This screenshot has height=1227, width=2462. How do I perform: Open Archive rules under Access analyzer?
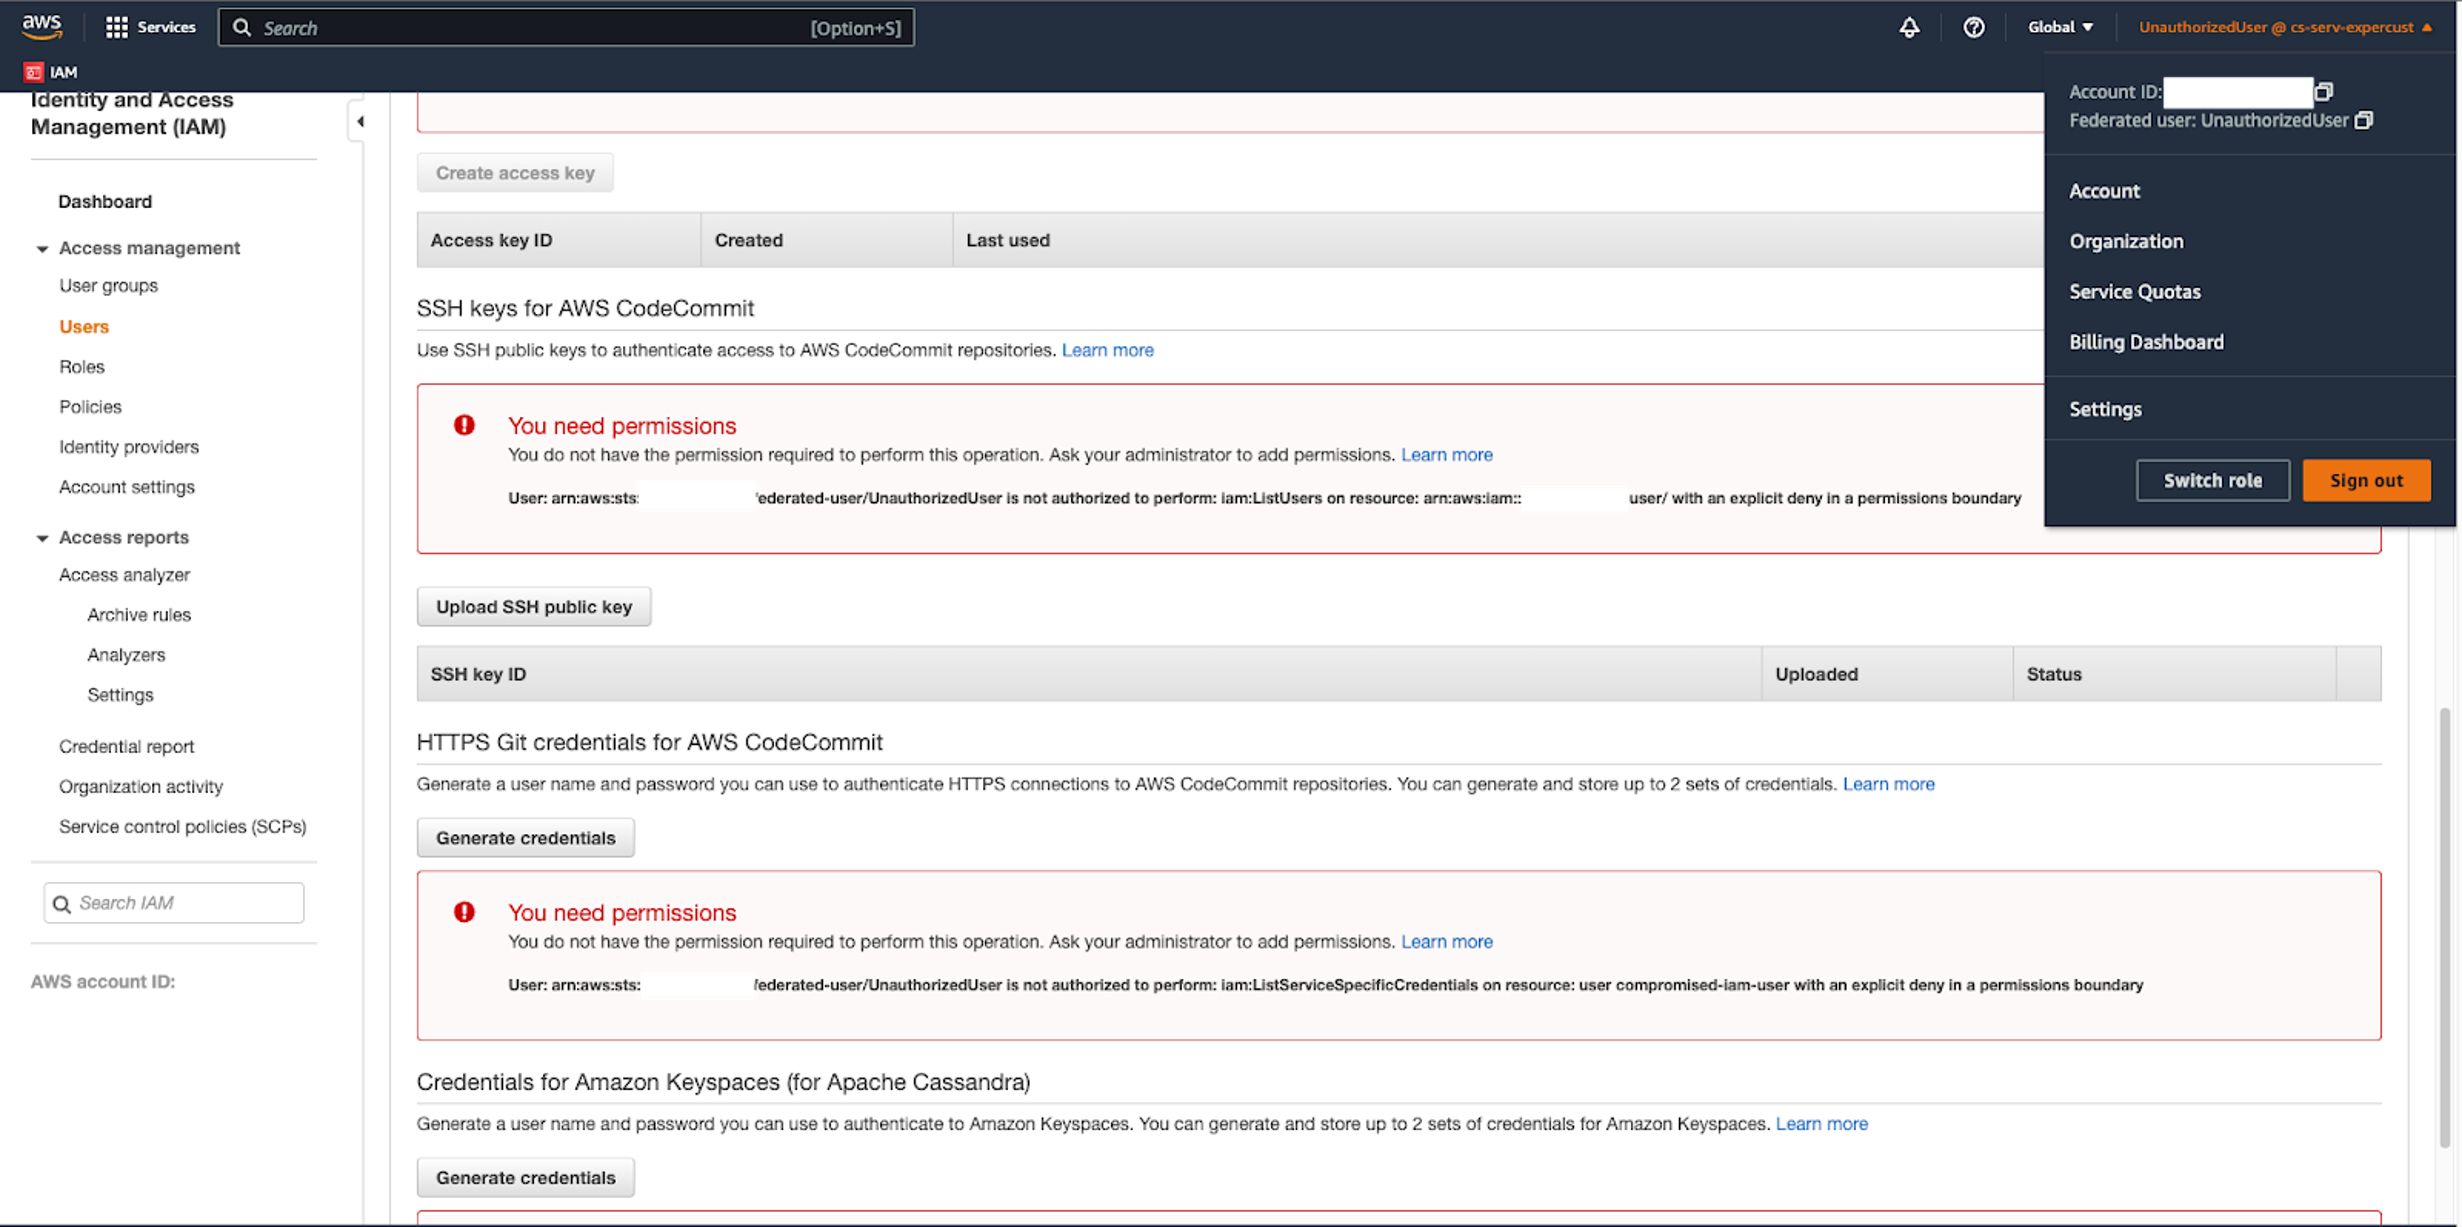click(x=139, y=615)
